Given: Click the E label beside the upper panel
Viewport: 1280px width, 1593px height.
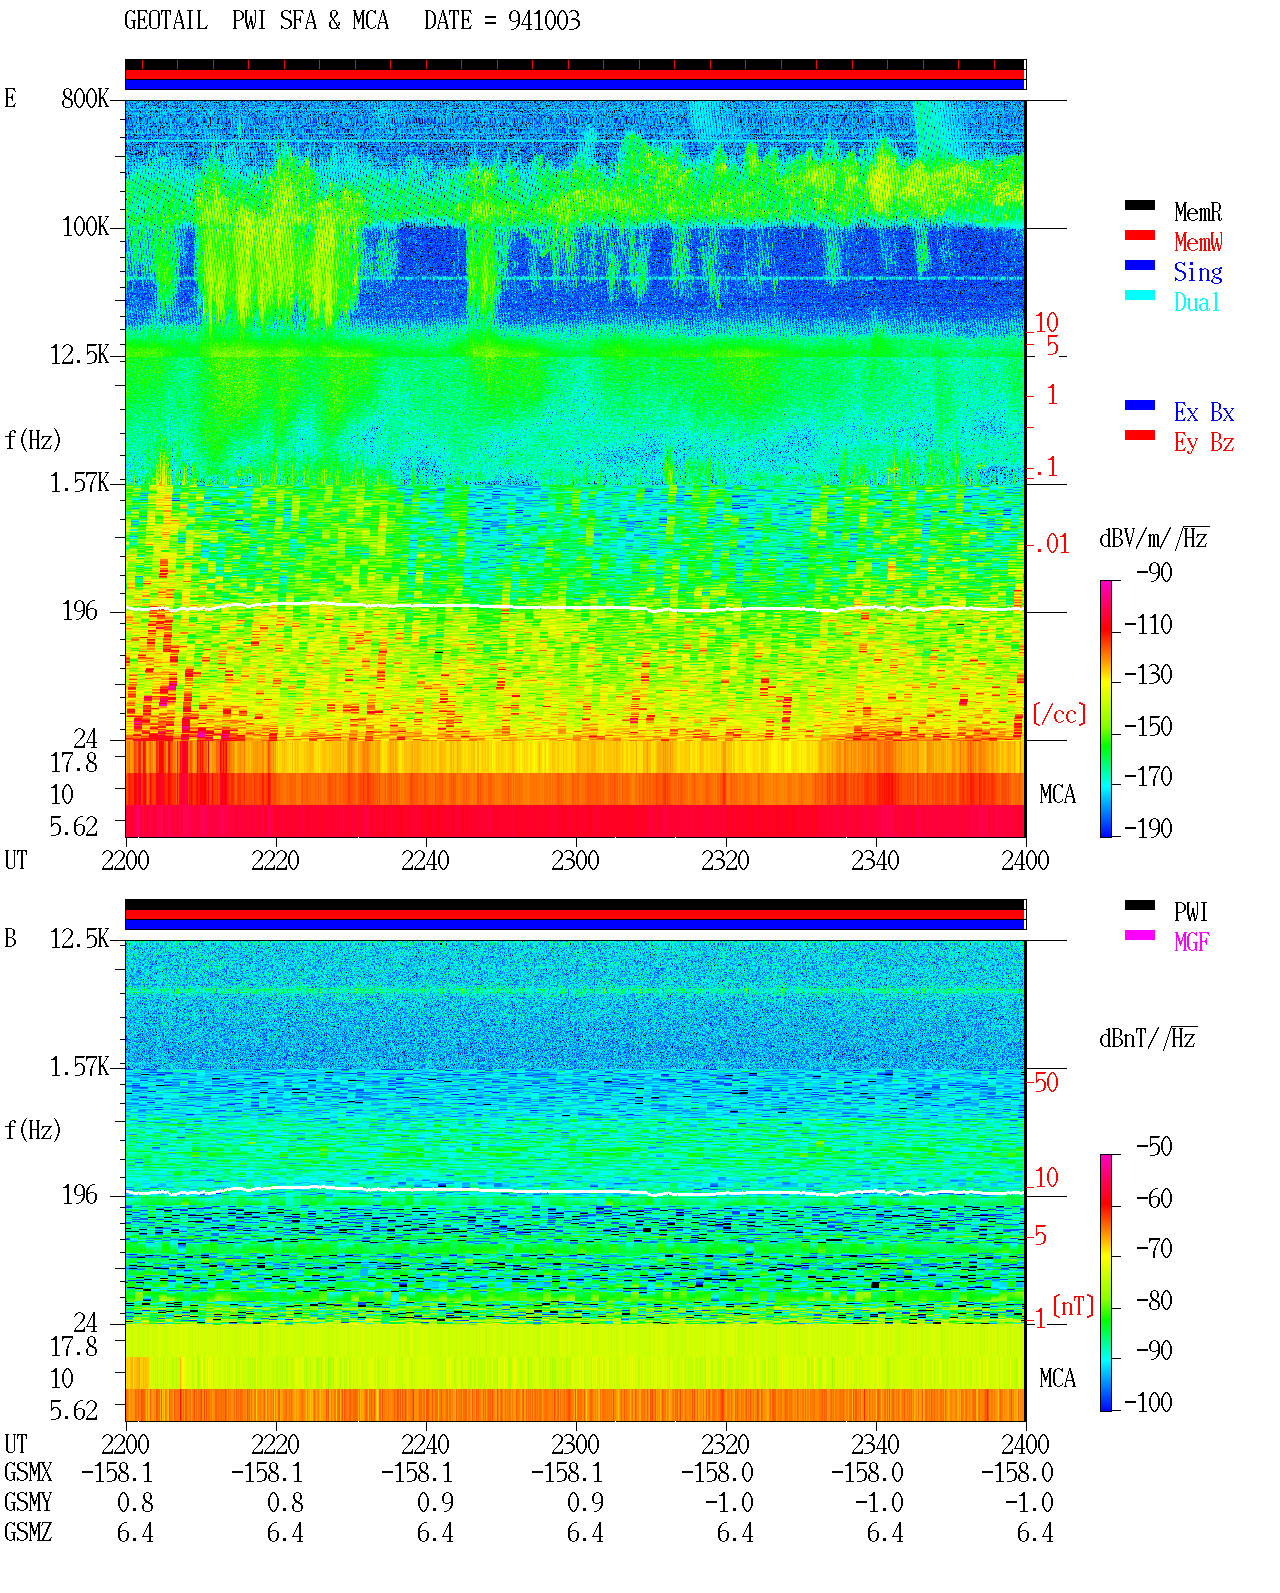Looking at the screenshot, I should (x=11, y=99).
